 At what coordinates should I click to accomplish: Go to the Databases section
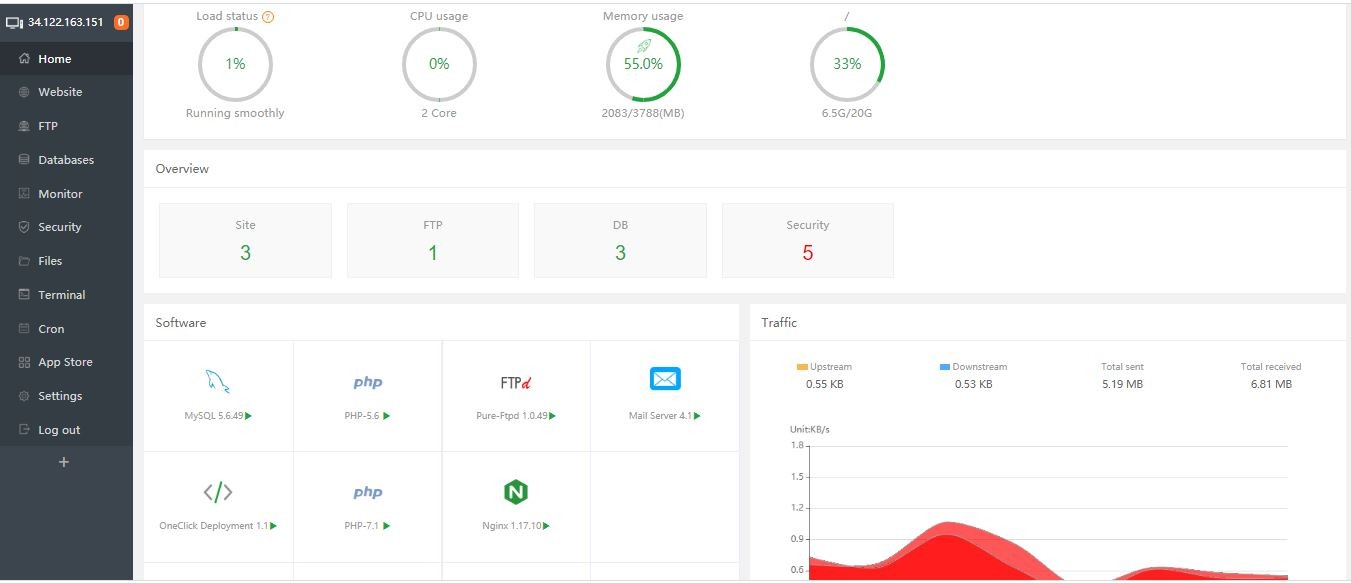click(66, 160)
